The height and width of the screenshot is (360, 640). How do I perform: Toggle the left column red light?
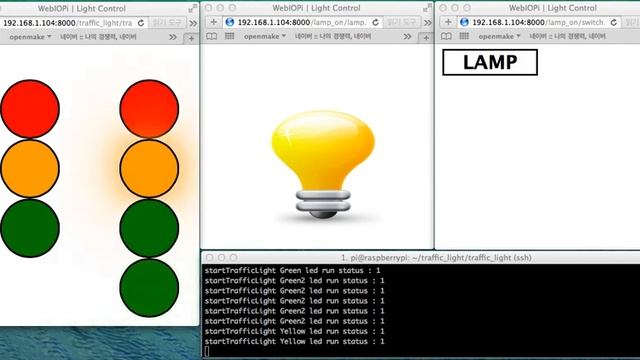pyautogui.click(x=30, y=109)
